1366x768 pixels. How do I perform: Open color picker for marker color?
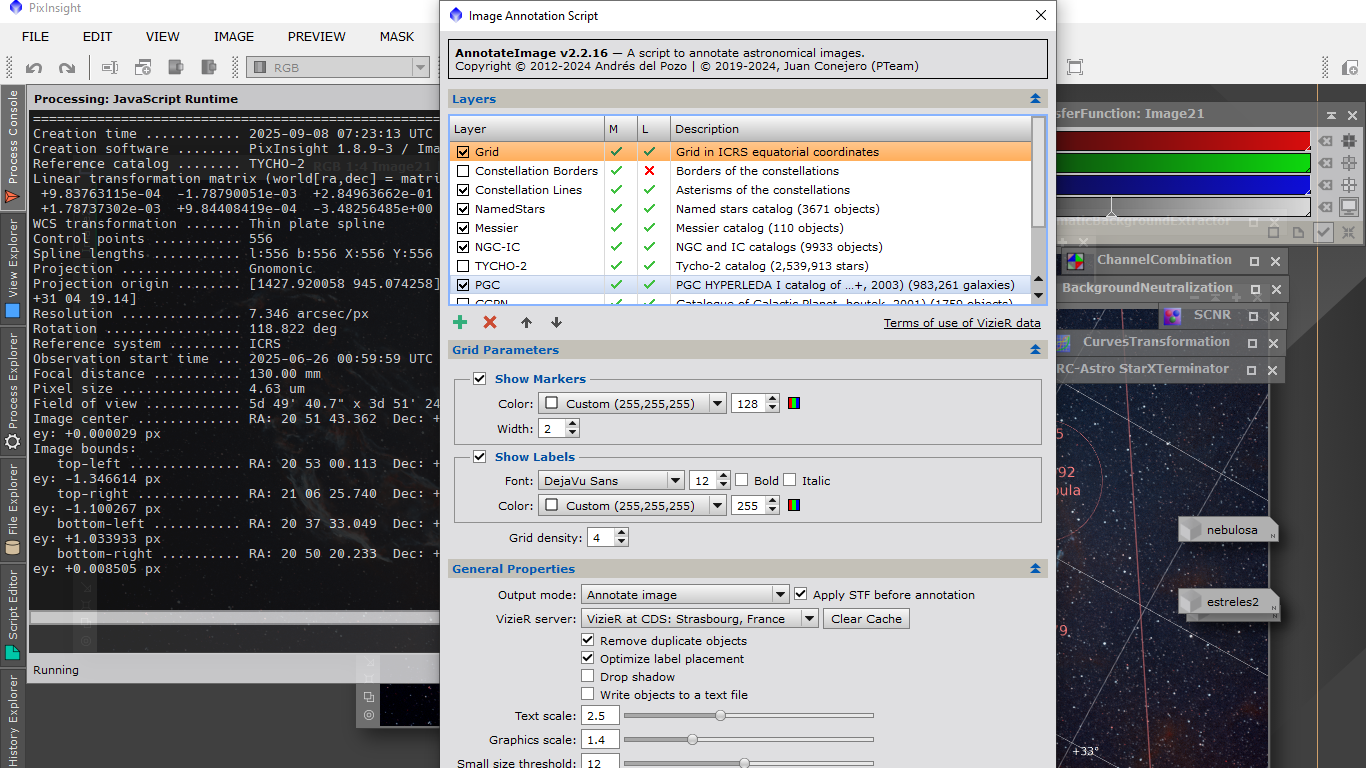click(794, 404)
